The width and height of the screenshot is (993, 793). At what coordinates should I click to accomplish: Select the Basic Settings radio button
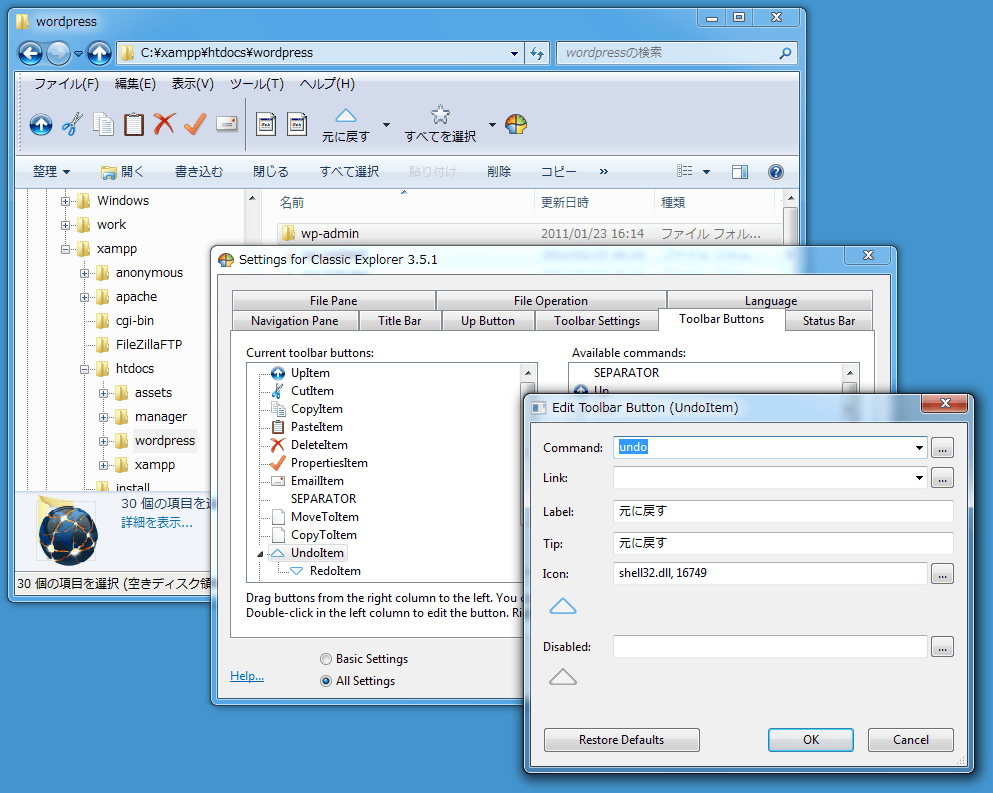pos(326,659)
